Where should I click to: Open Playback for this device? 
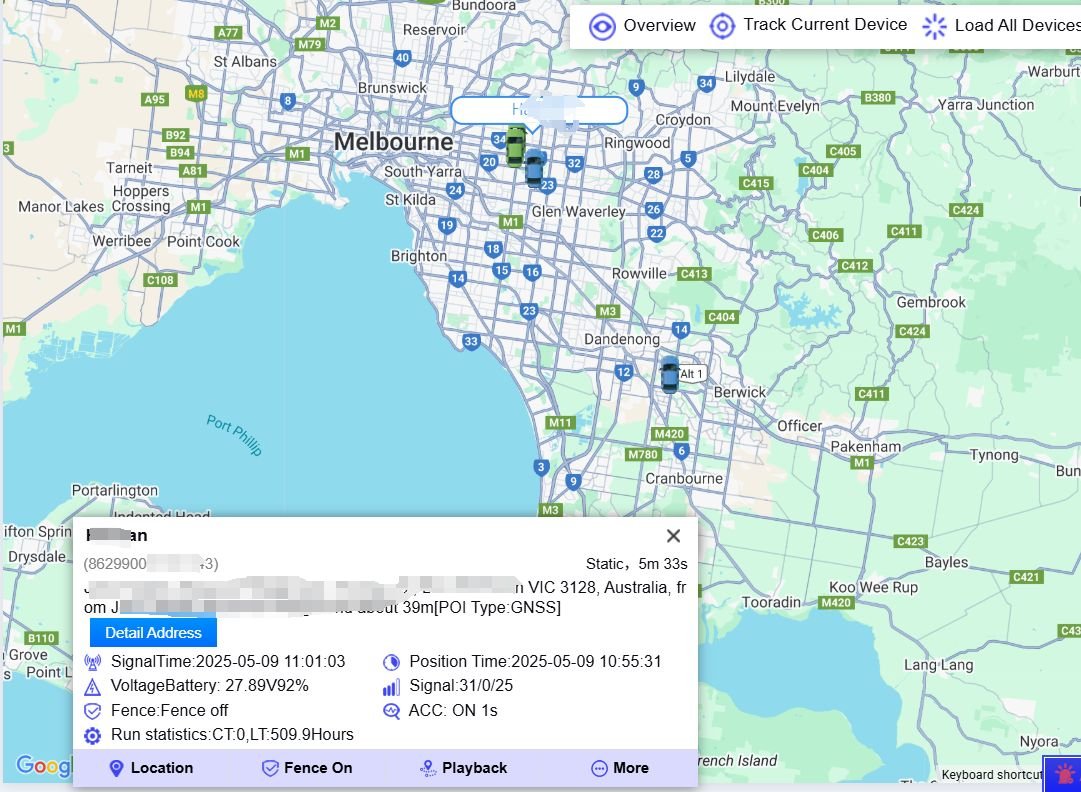tap(464, 768)
